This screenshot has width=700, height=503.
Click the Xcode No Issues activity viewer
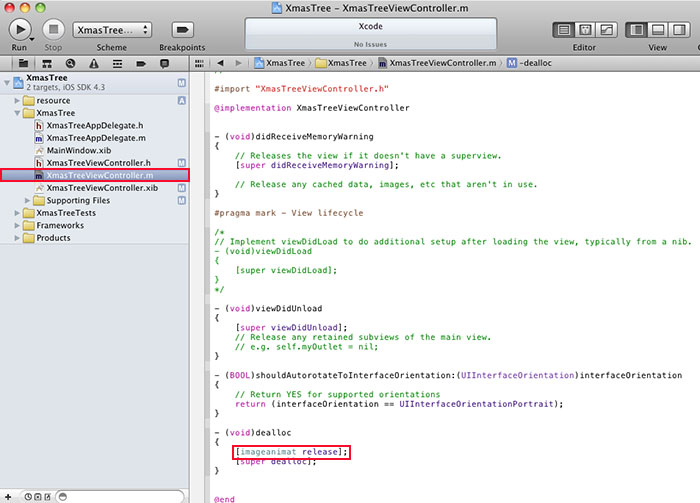[371, 34]
